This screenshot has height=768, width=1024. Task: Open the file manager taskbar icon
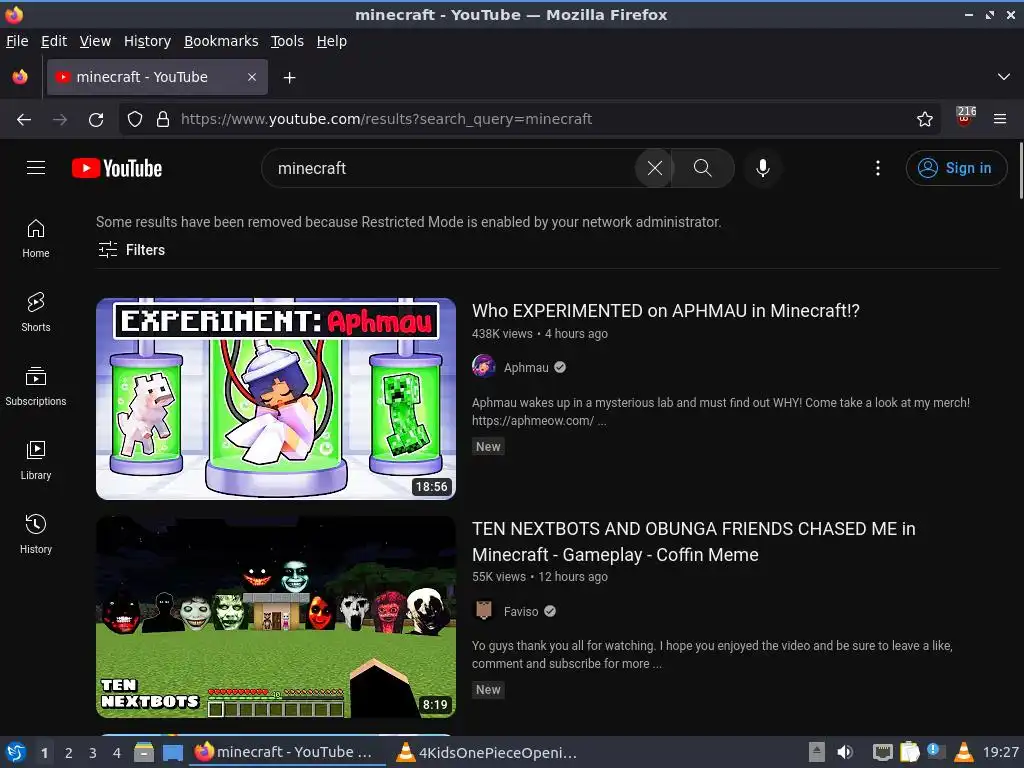[x=144, y=752]
